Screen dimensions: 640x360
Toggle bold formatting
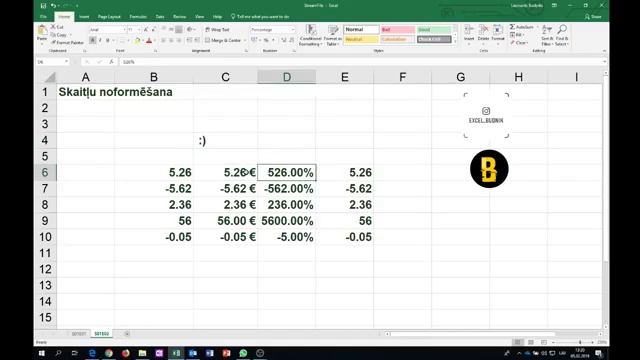pos(93,40)
